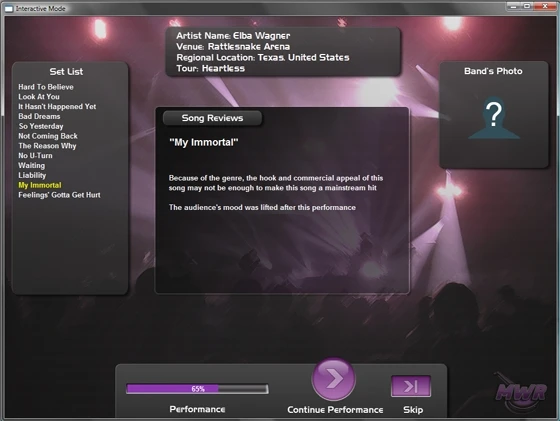Click the Continue Performance text label
Viewport: 560px width, 421px height.
(335, 410)
